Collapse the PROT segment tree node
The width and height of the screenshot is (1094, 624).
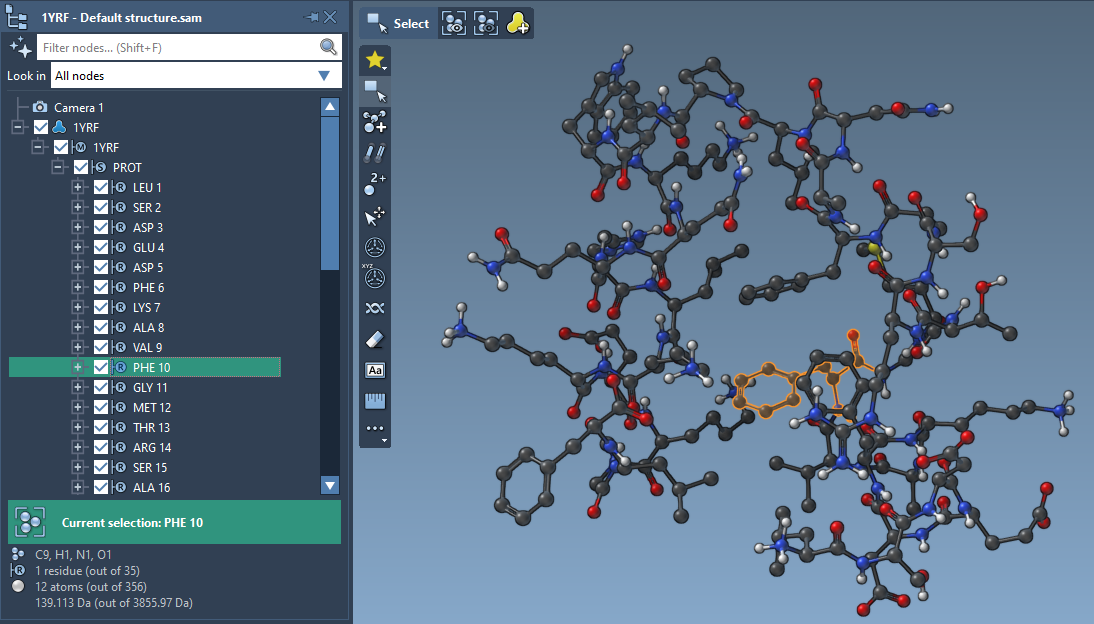pos(58,168)
